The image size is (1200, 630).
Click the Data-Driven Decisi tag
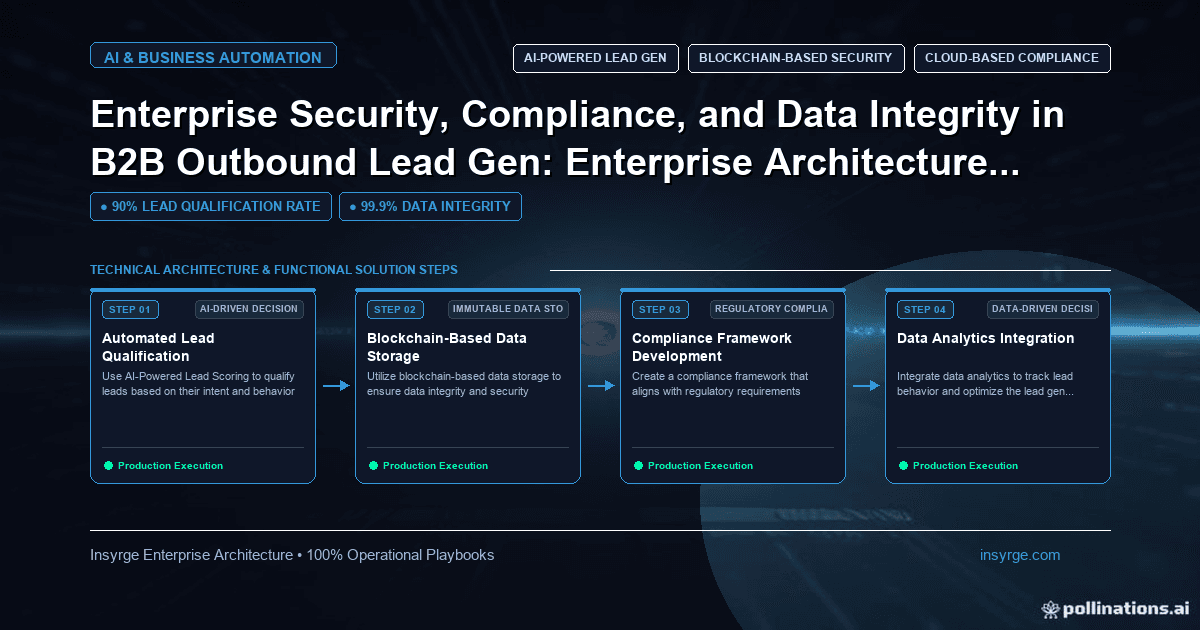coord(1043,309)
